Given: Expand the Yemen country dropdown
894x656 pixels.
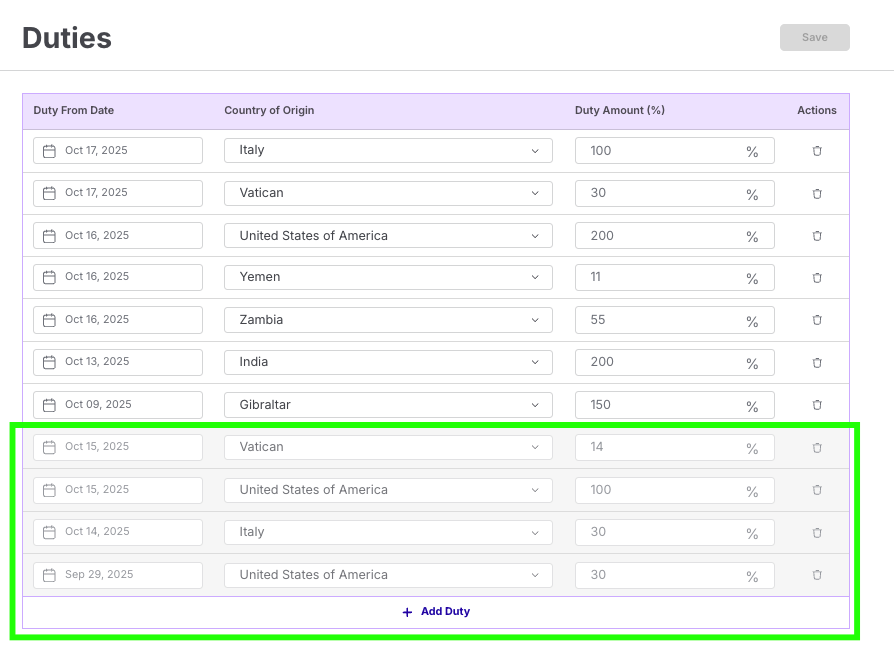Looking at the screenshot, I should [x=388, y=277].
